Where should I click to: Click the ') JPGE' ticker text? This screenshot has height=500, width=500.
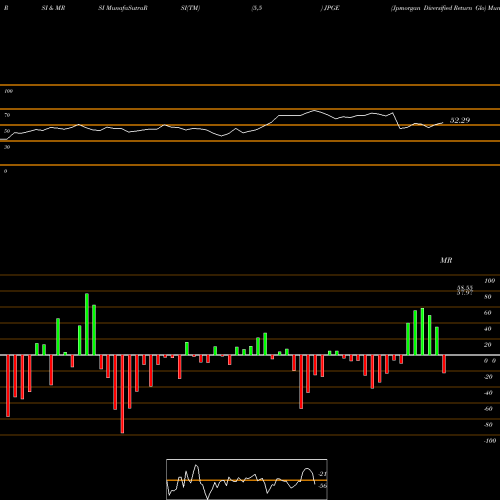tap(330, 8)
